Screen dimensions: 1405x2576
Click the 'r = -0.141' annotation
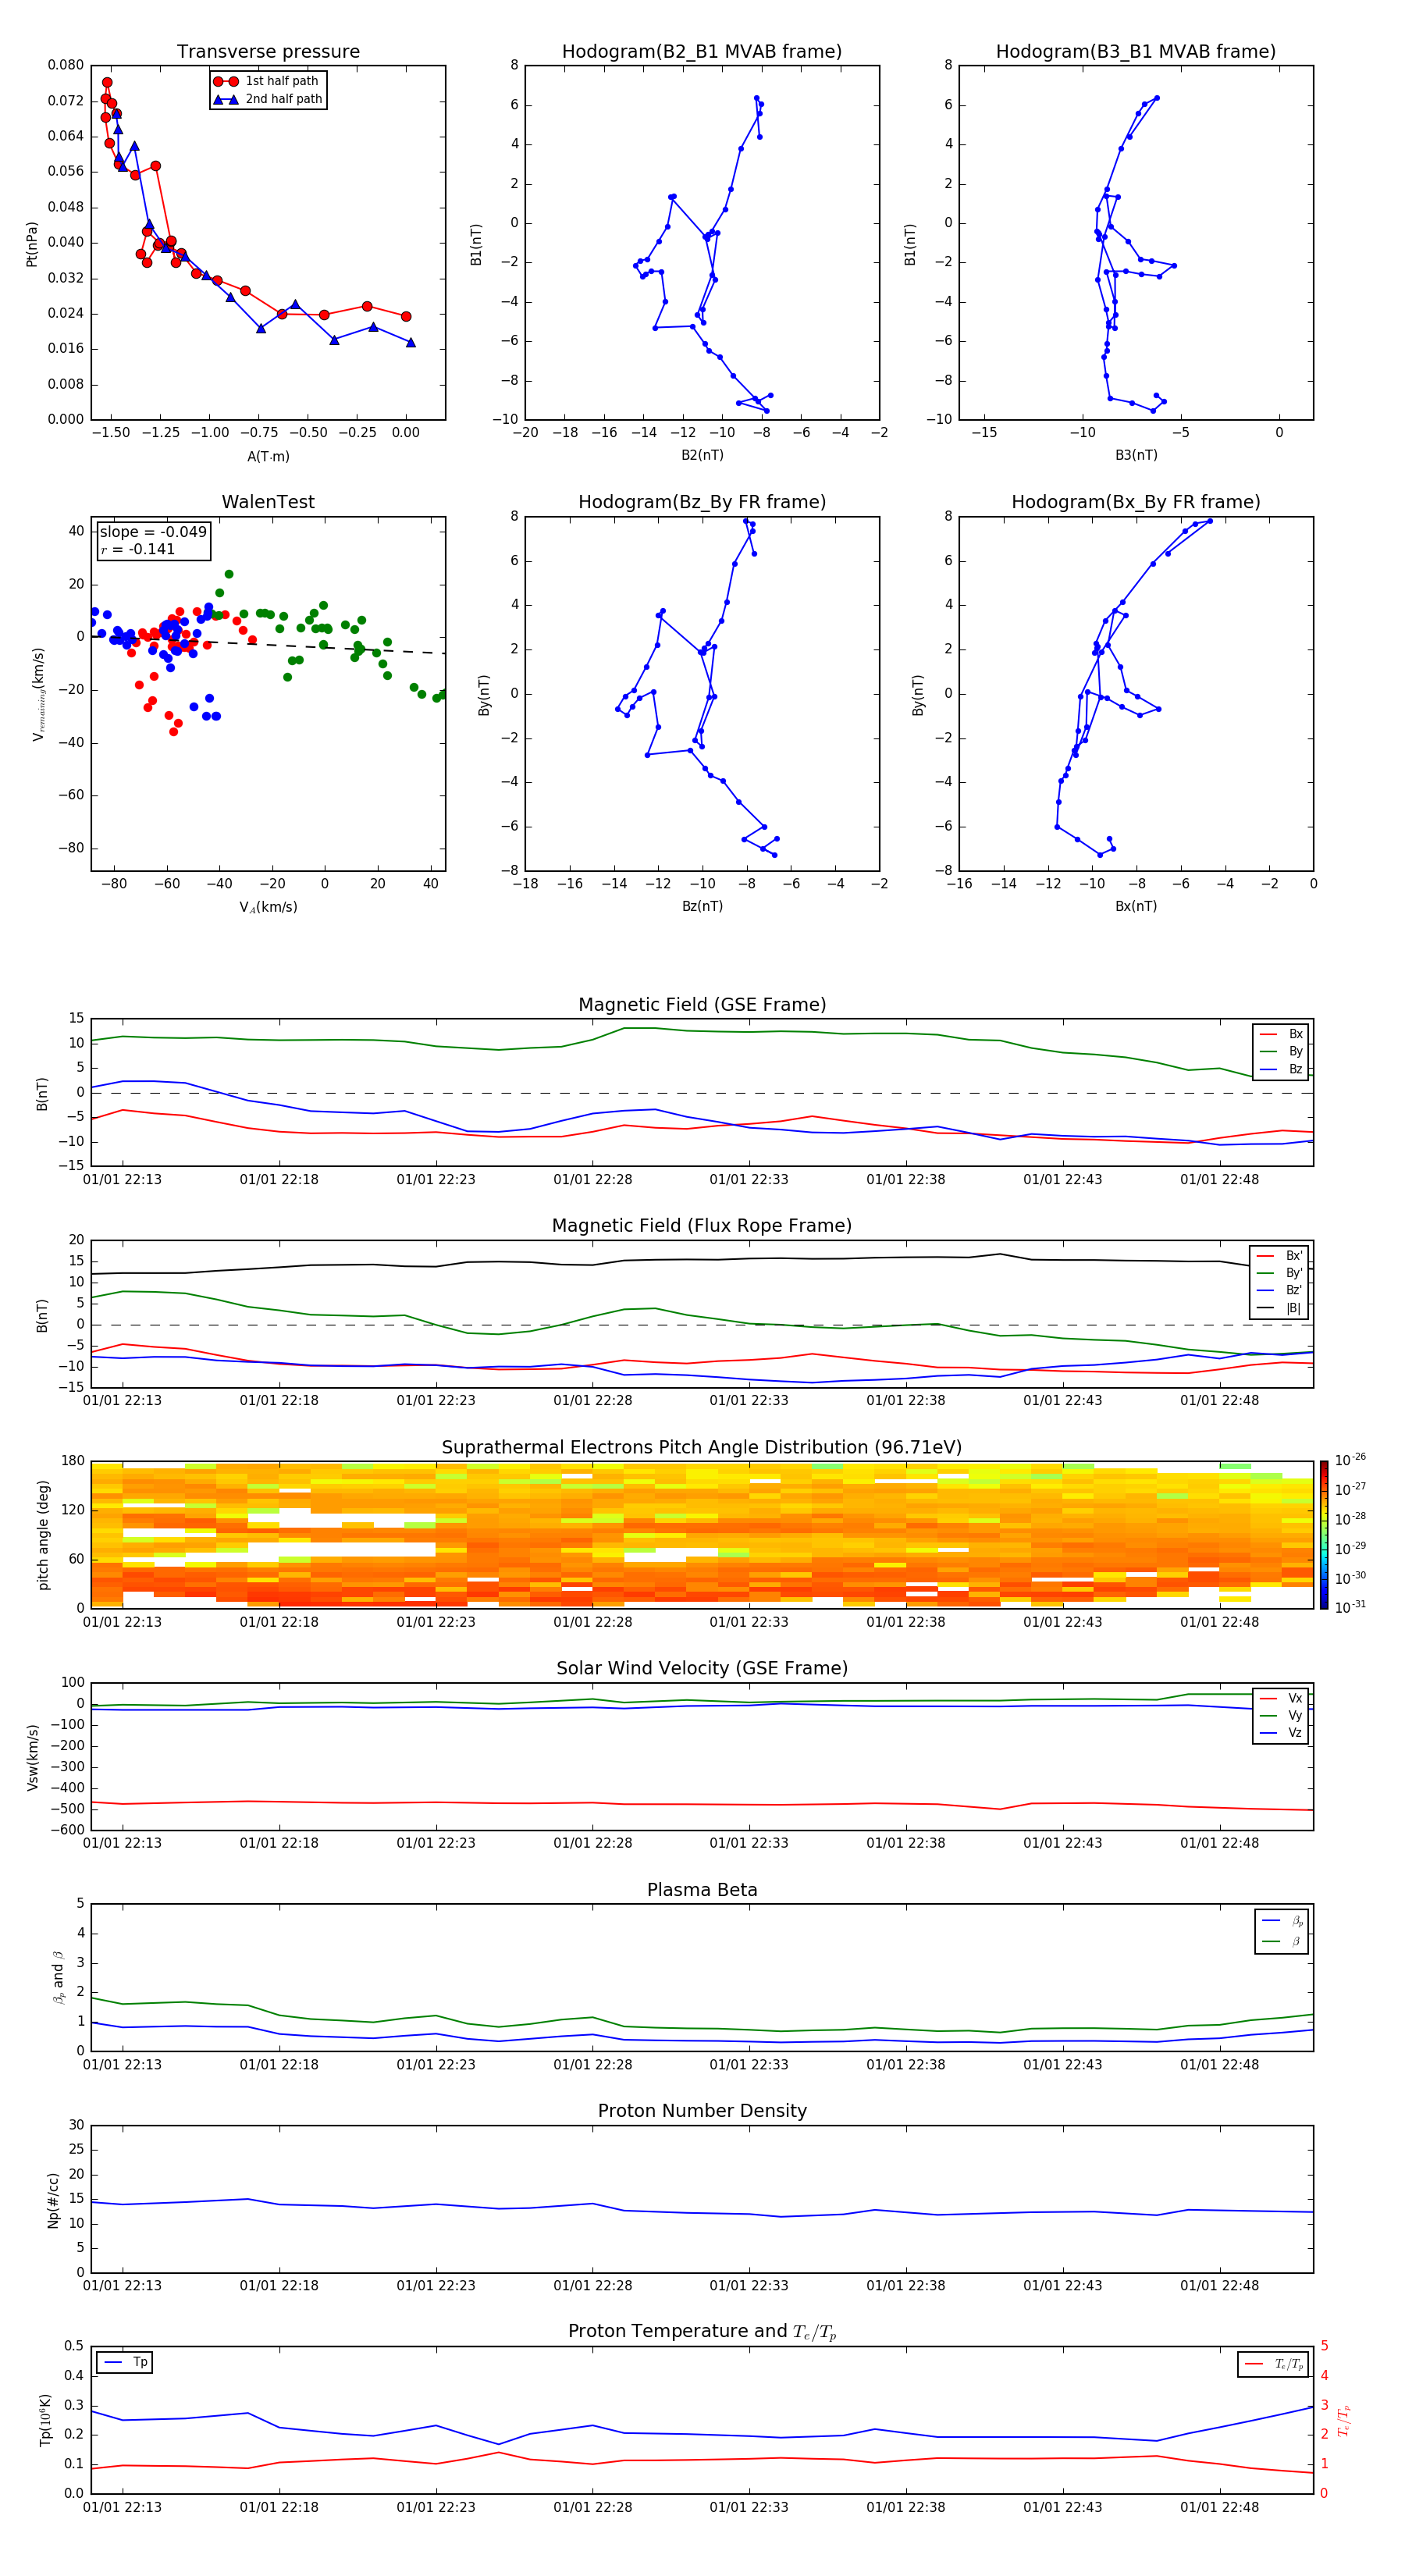coord(138,549)
